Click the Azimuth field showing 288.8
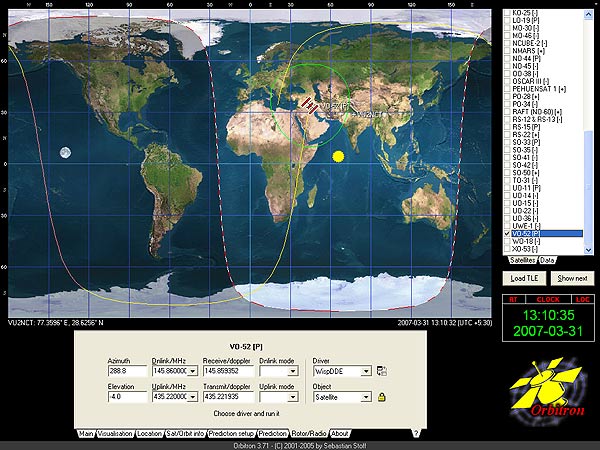The height and width of the screenshot is (450, 600). tap(127, 371)
